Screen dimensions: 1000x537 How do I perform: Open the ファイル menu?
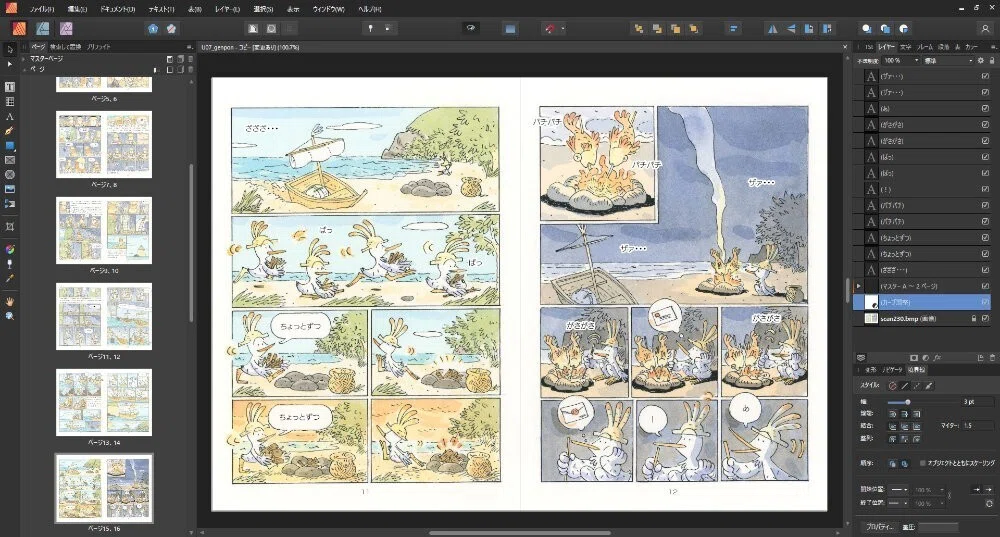click(x=41, y=9)
